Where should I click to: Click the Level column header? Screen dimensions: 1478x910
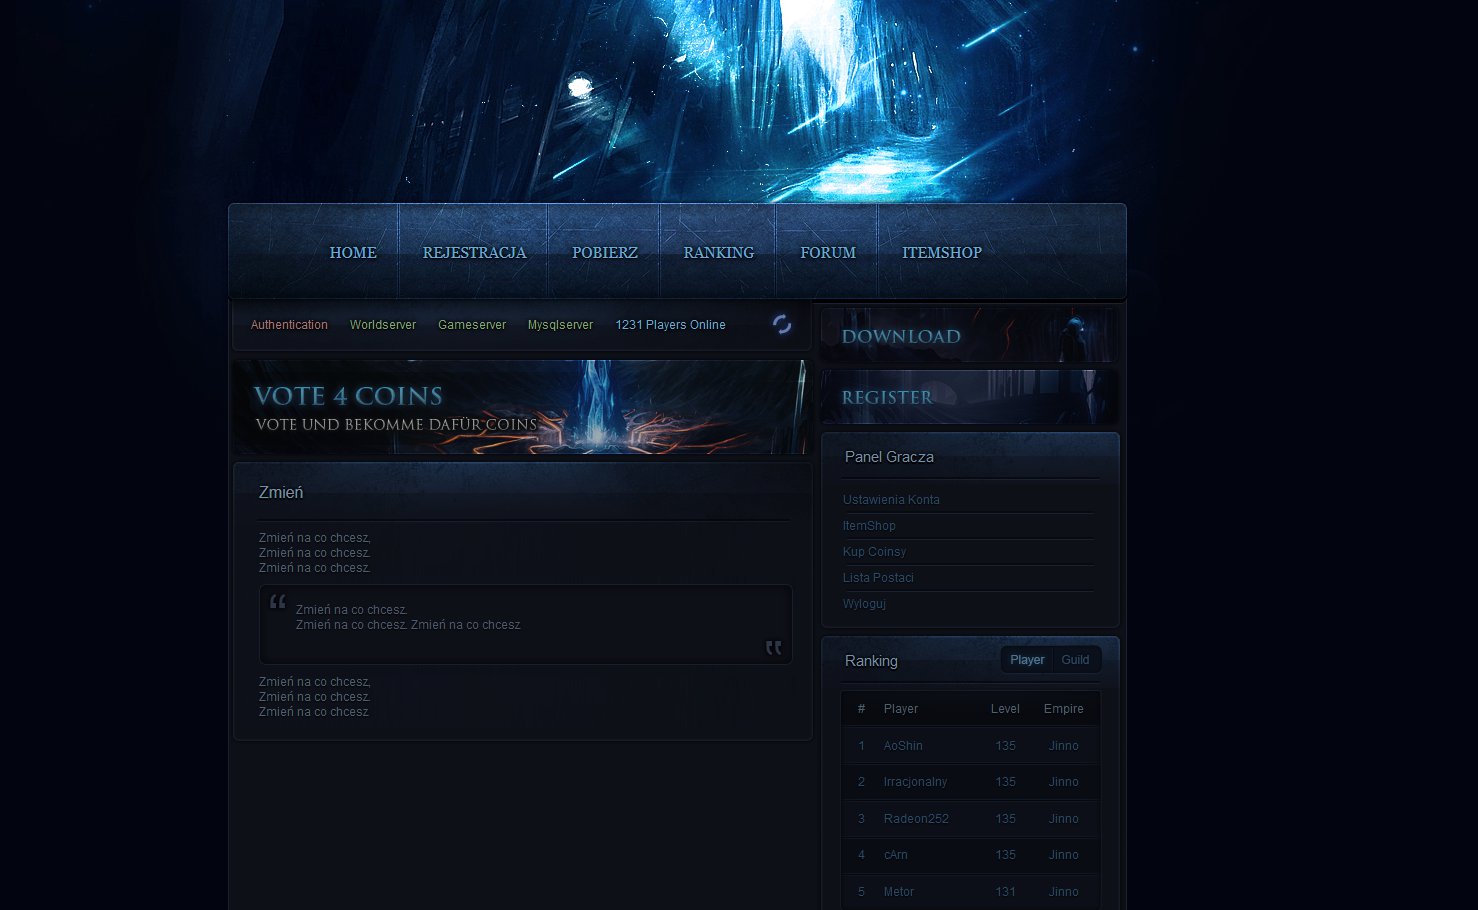[x=1005, y=709]
